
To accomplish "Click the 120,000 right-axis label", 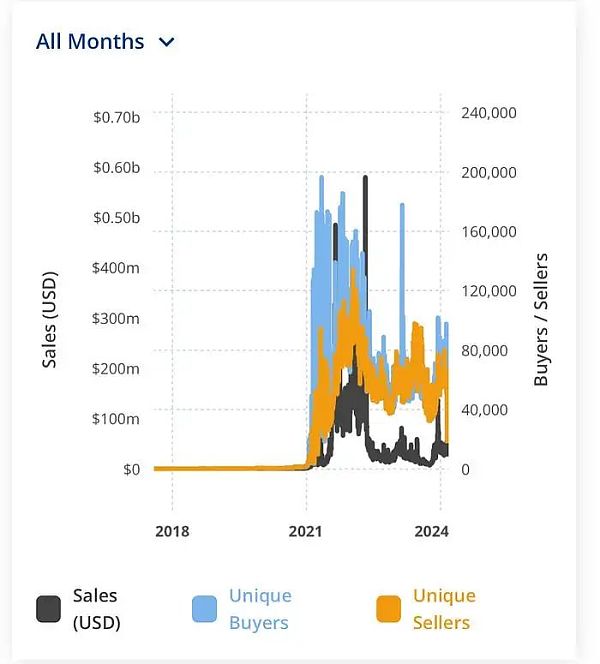I will [x=488, y=291].
